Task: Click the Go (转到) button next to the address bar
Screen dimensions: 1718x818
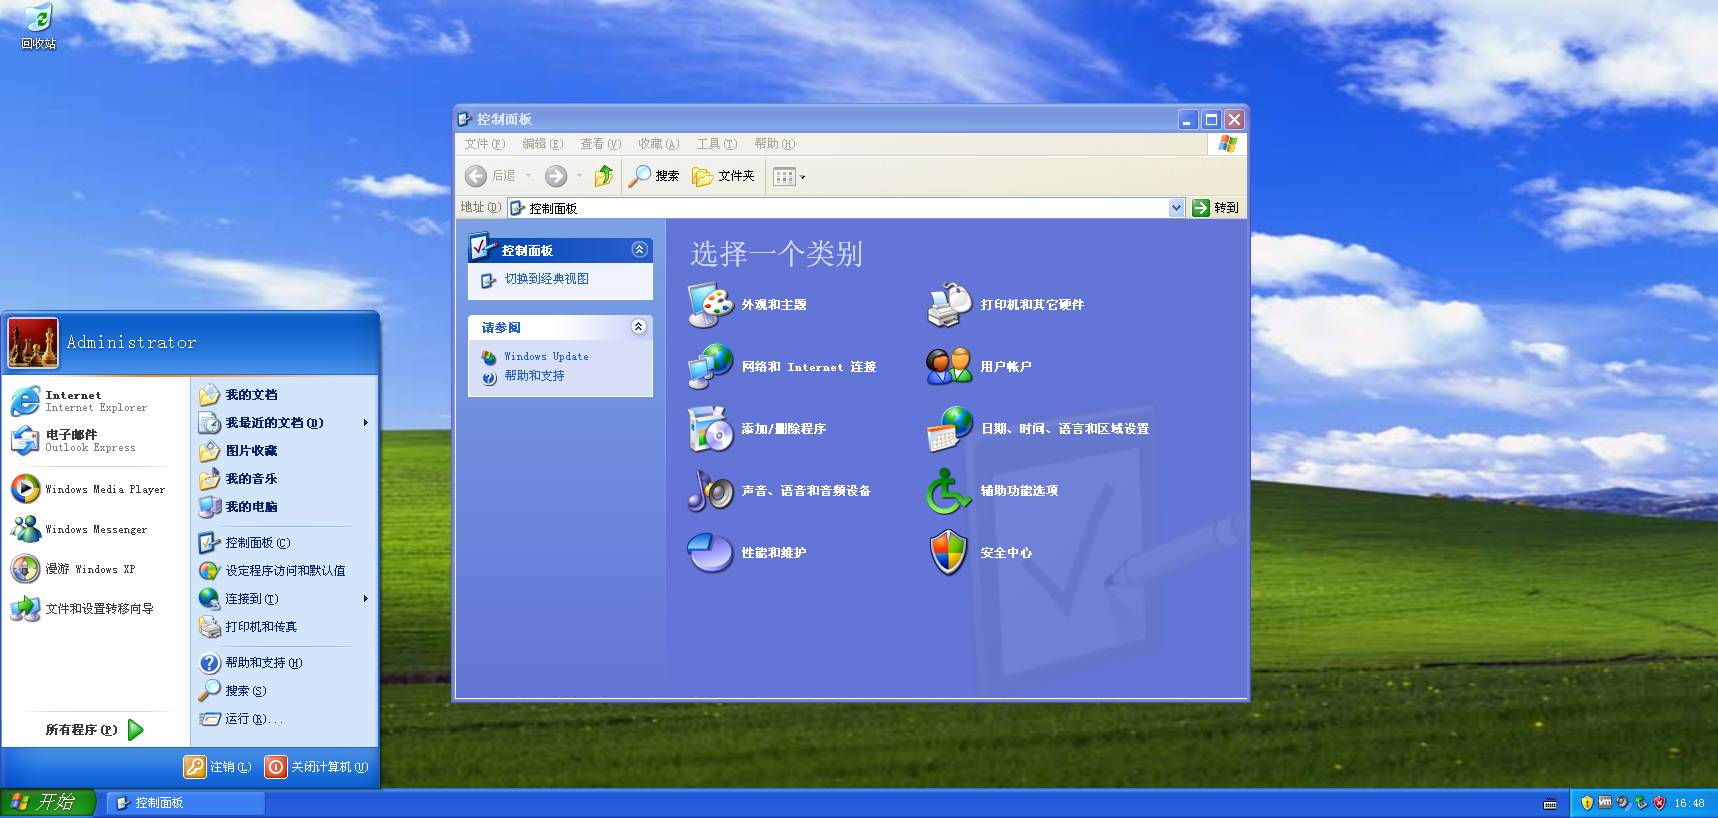Action: (1215, 208)
